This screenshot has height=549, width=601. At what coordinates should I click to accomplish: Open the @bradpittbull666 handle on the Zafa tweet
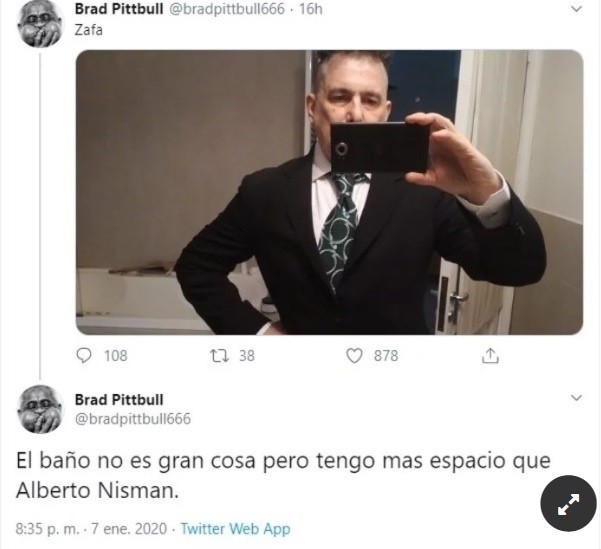[x=227, y=9]
